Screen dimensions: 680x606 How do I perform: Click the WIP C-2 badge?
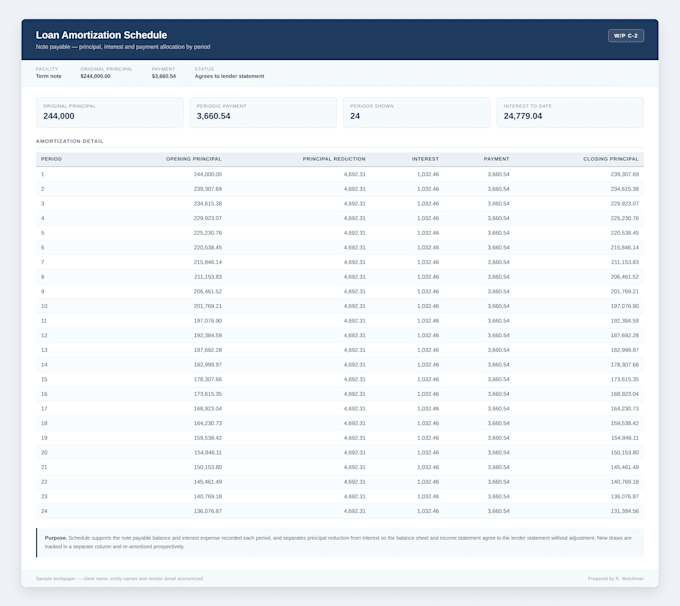626,36
